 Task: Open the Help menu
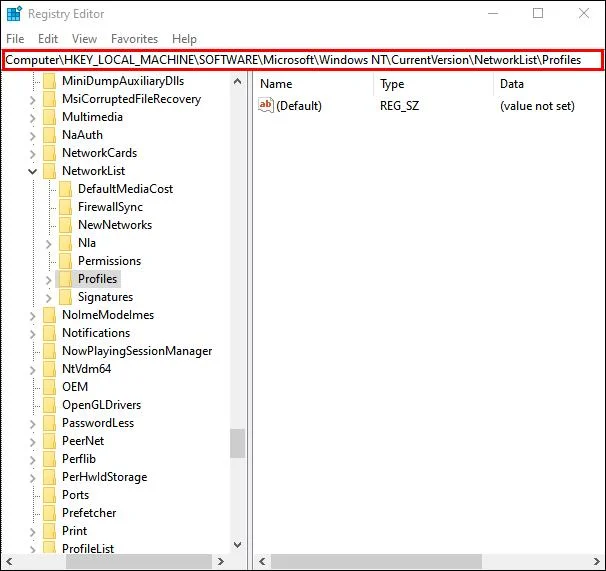184,39
